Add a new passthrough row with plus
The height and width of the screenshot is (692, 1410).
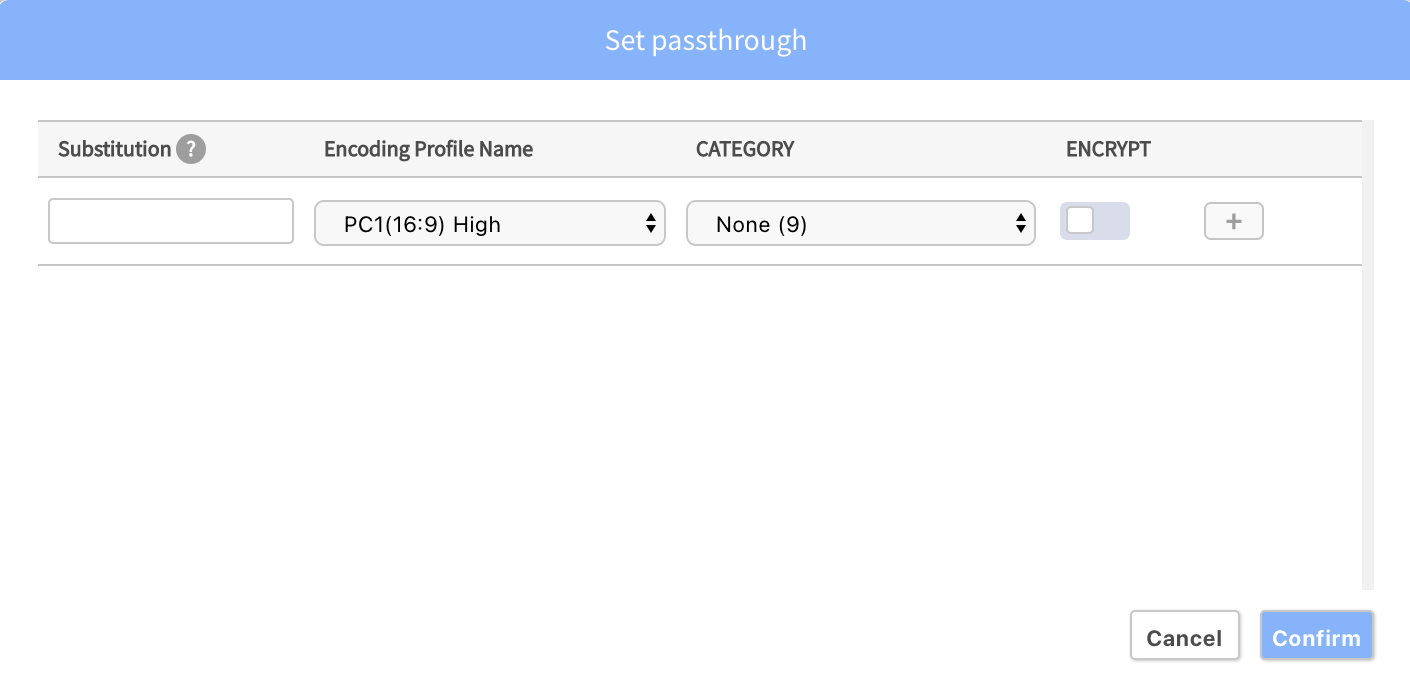[1234, 222]
